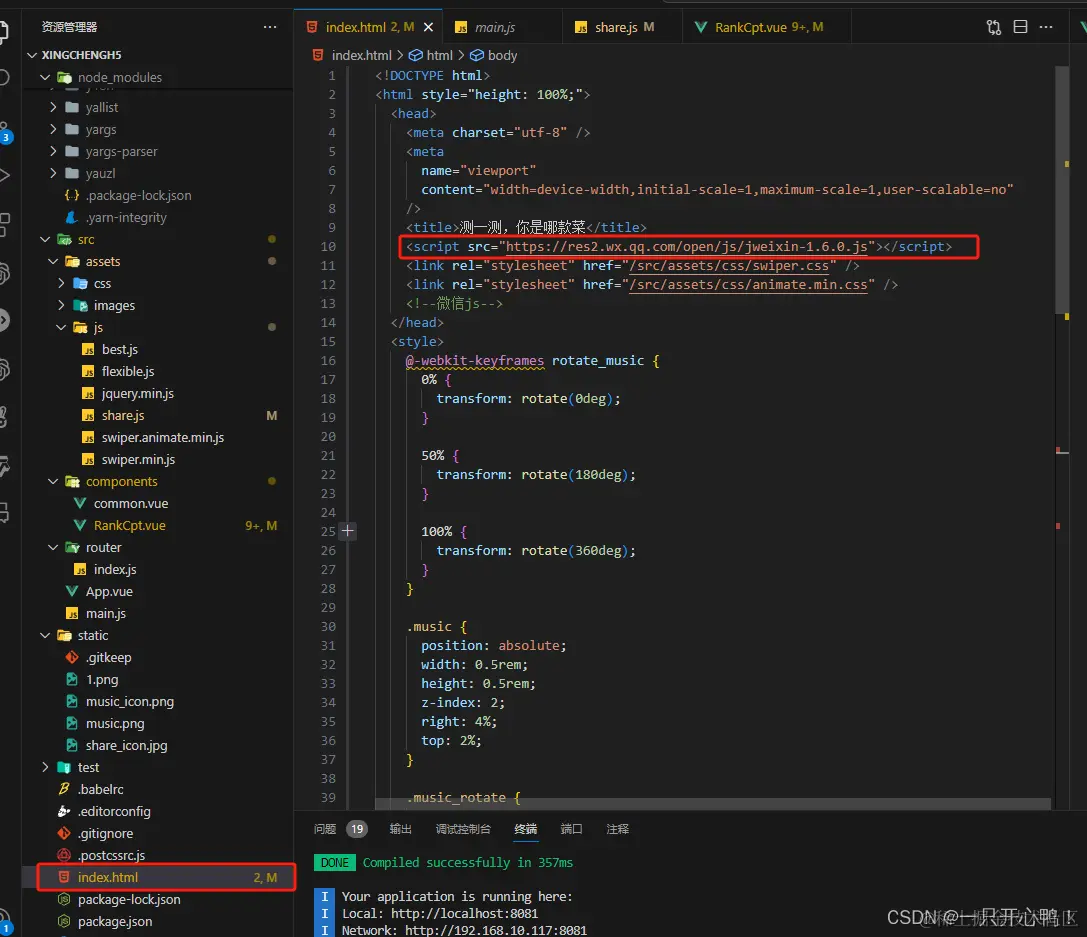
Task: Open the 注释 comments panel tab
Action: coord(618,829)
